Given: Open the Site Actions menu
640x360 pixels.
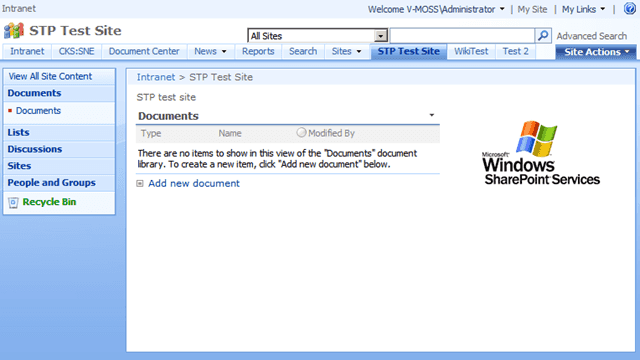Looking at the screenshot, I should (596, 52).
